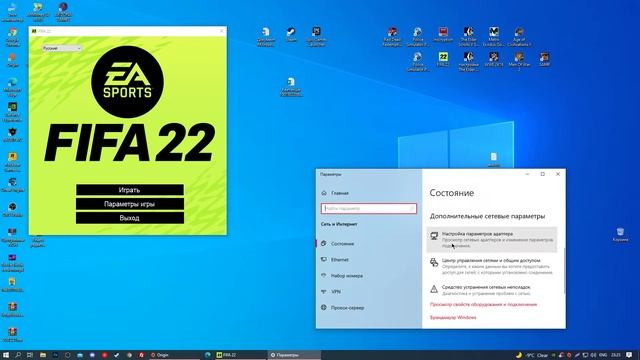Image resolution: width=640 pixels, height=360 pixels.
Task: Click the red circular icon in the taskbar
Action: 104,355
